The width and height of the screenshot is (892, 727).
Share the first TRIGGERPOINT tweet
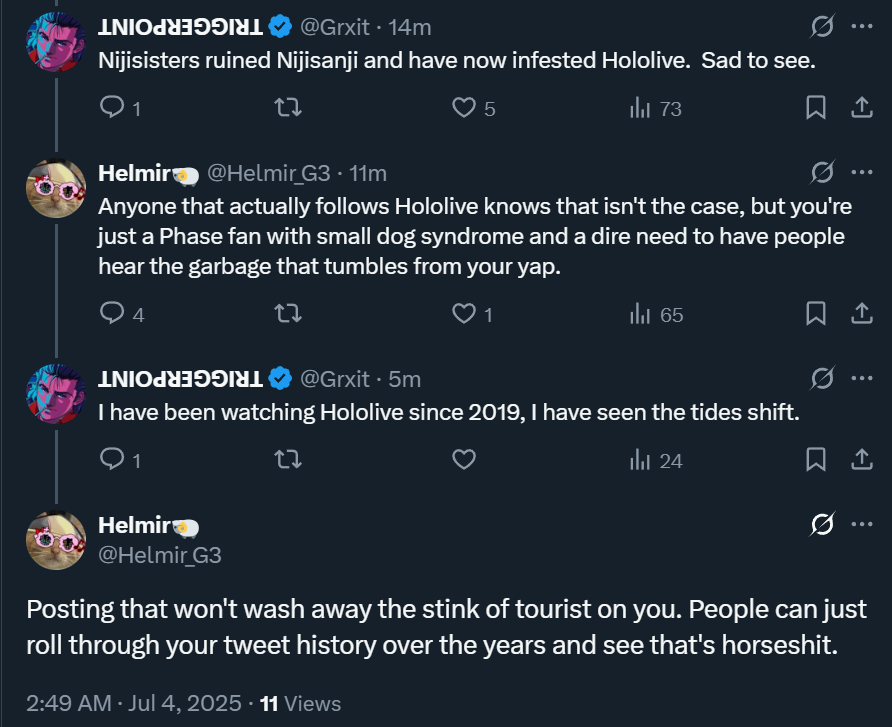[x=861, y=108]
